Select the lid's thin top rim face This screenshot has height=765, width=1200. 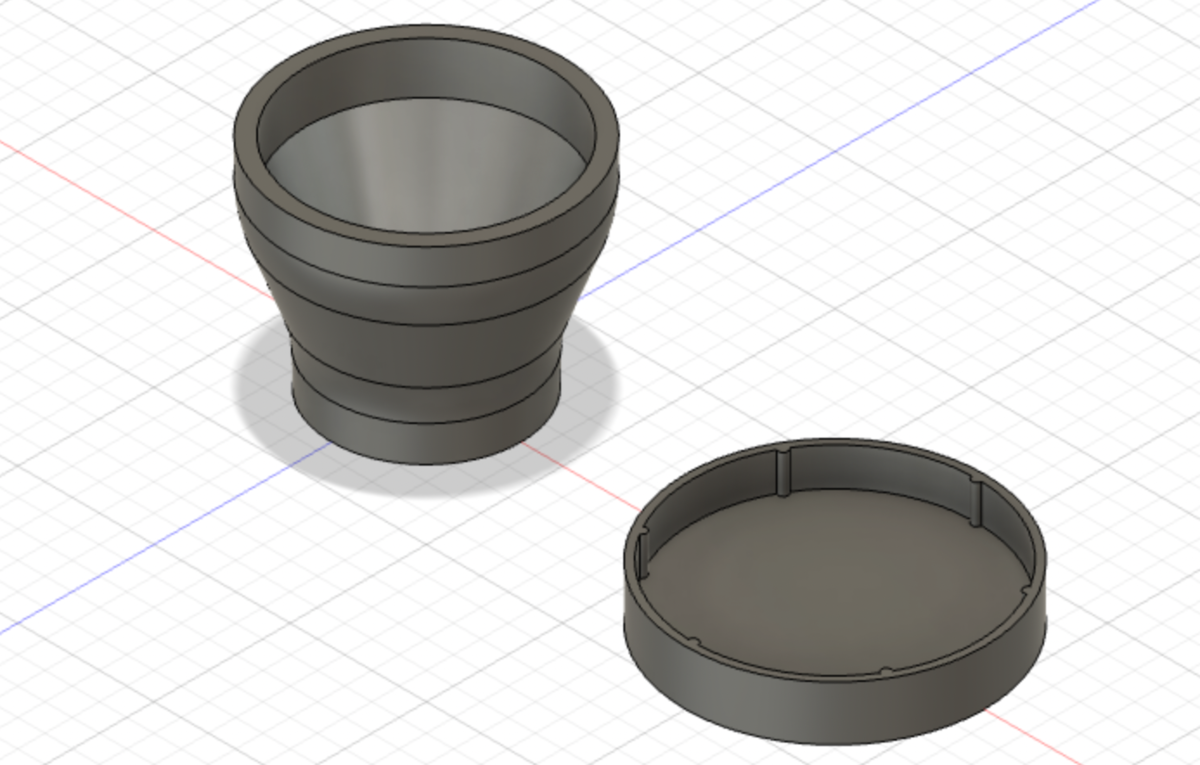tap(833, 679)
